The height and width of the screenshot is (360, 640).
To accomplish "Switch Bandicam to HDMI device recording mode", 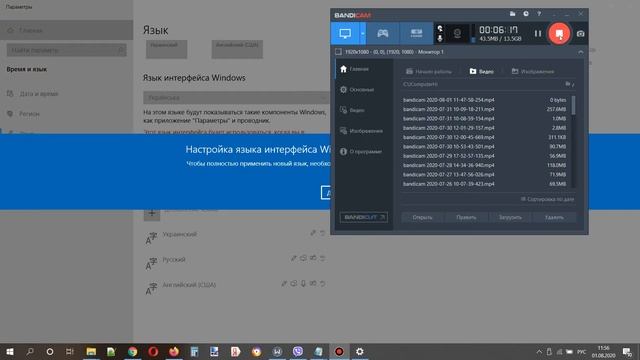I will click(x=416, y=33).
